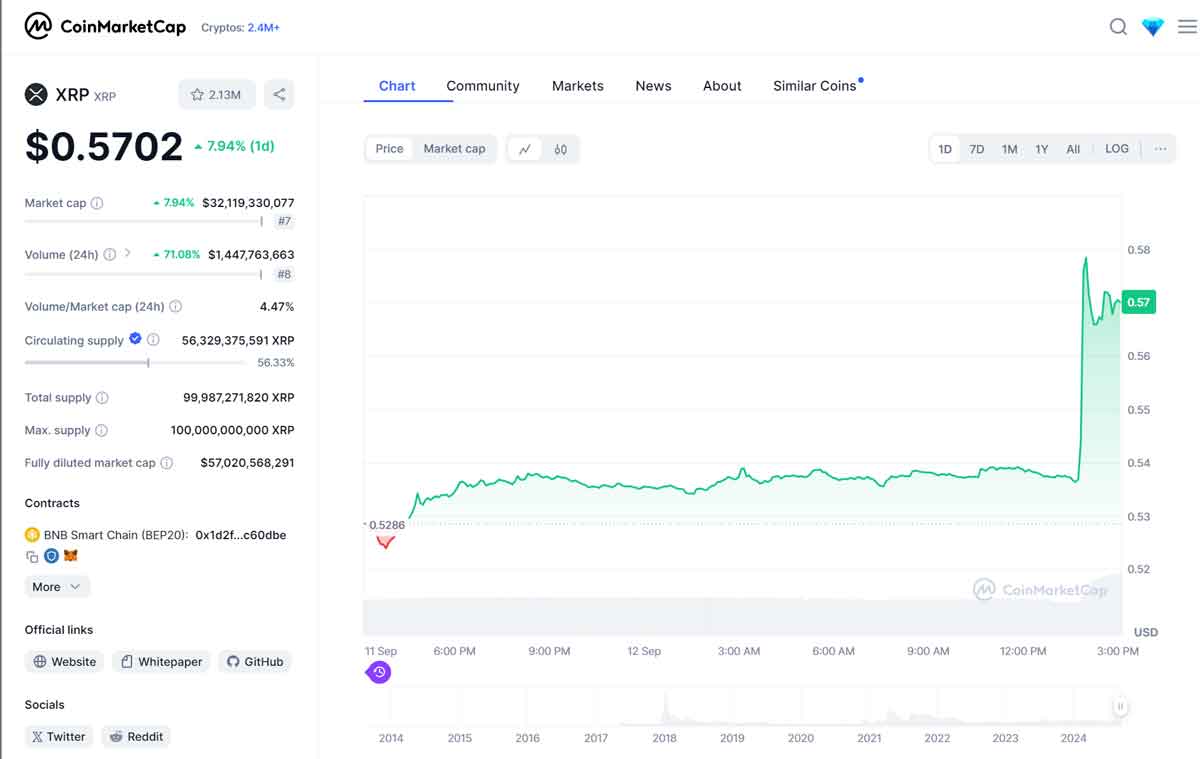
Task: Click the Max. supply info icon
Action: 101,431
